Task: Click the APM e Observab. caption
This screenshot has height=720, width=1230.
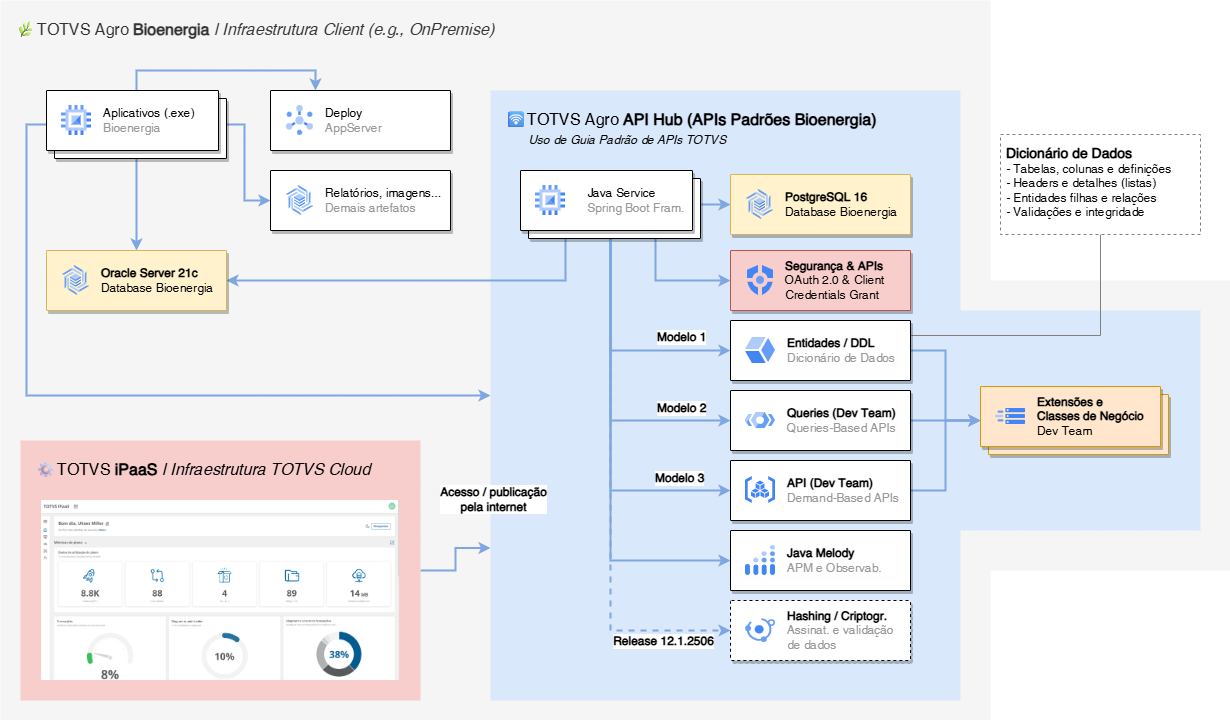Action: pos(834,568)
